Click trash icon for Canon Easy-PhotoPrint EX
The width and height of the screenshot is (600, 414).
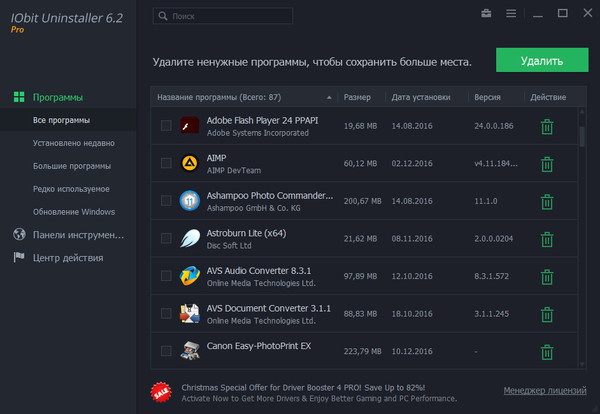click(546, 351)
